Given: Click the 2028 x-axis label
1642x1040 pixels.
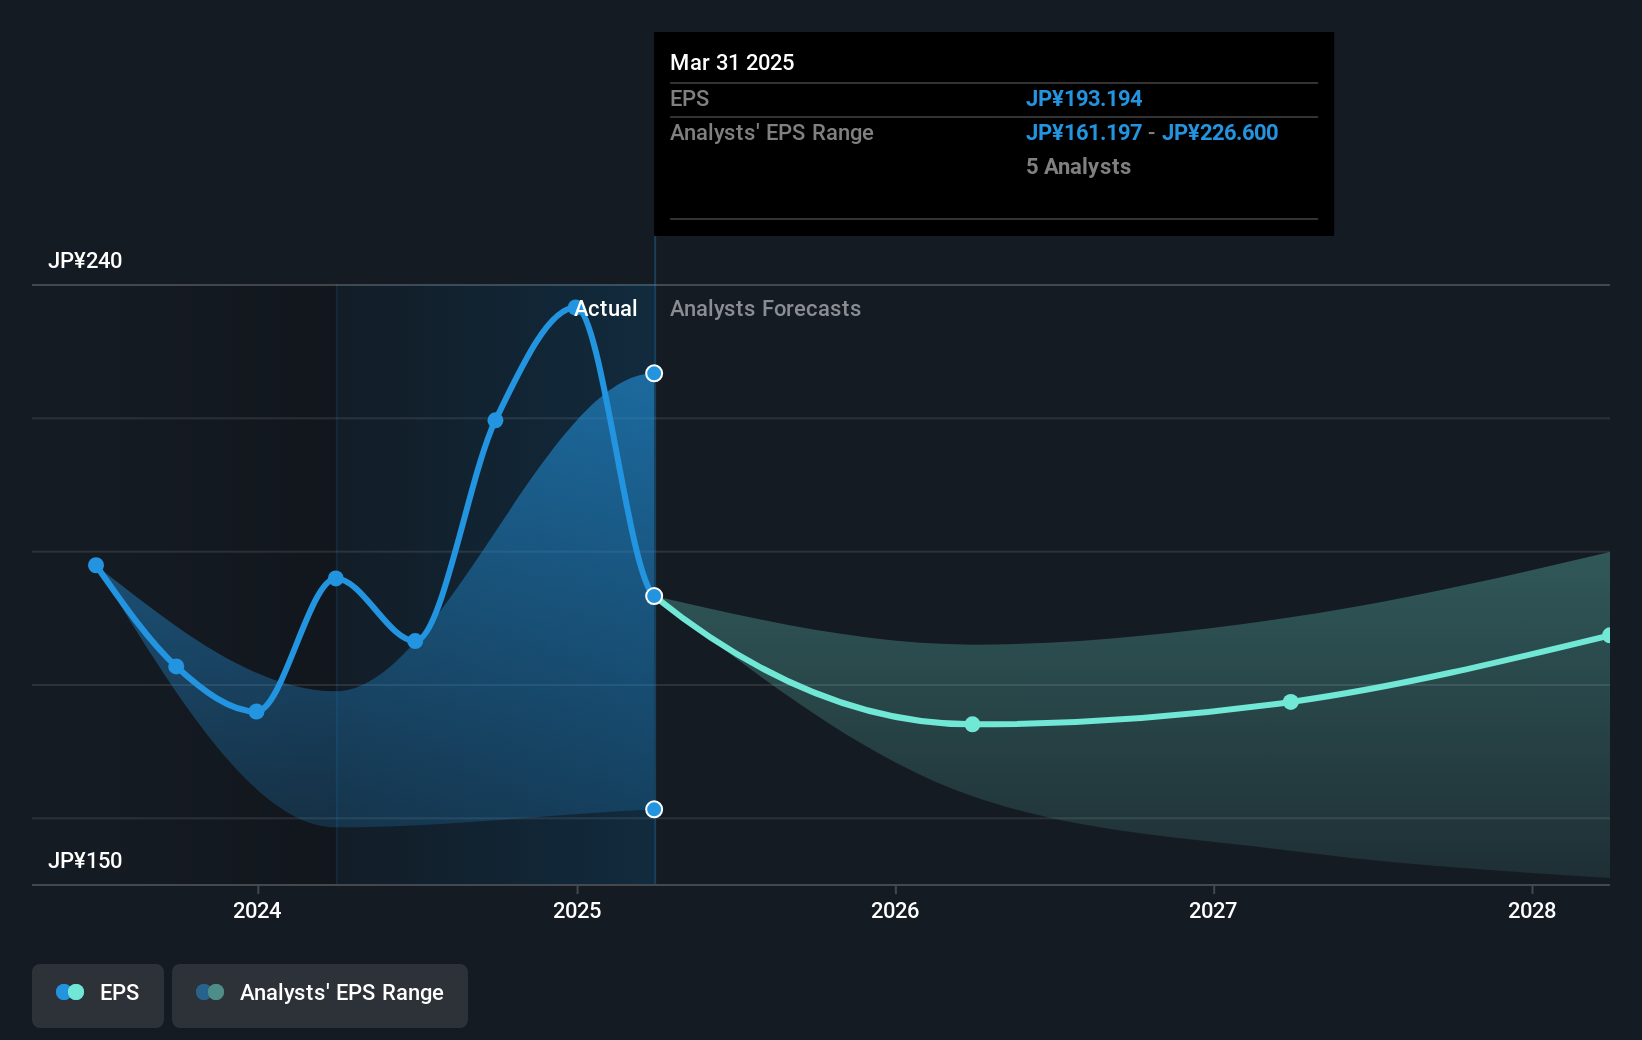Looking at the screenshot, I should (1532, 910).
